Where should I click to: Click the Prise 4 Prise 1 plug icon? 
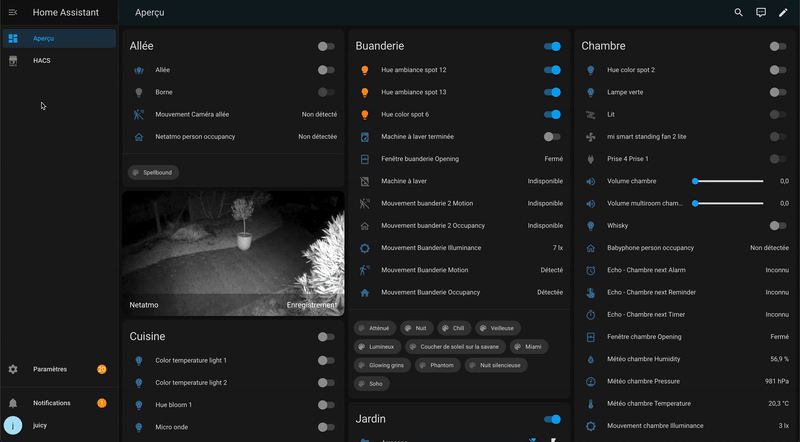(x=591, y=159)
